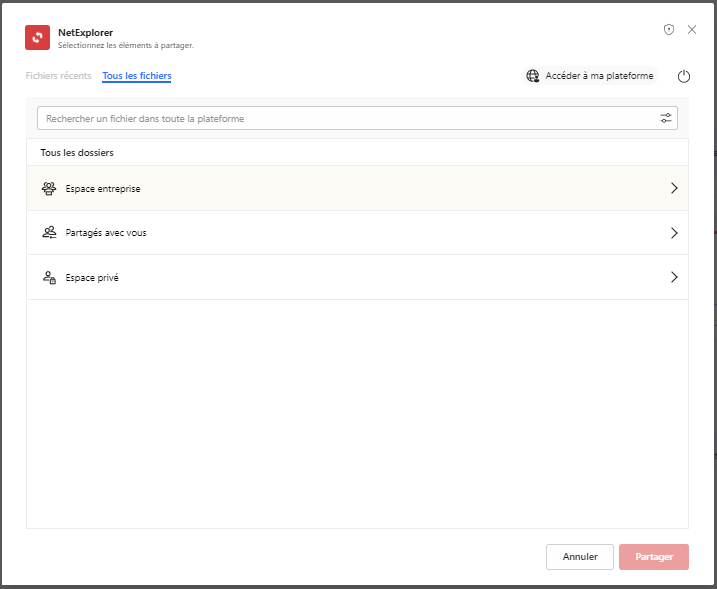Viewport: 717px width, 589px height.
Task: Open the Espace entreprise folder label
Action: pos(103,188)
